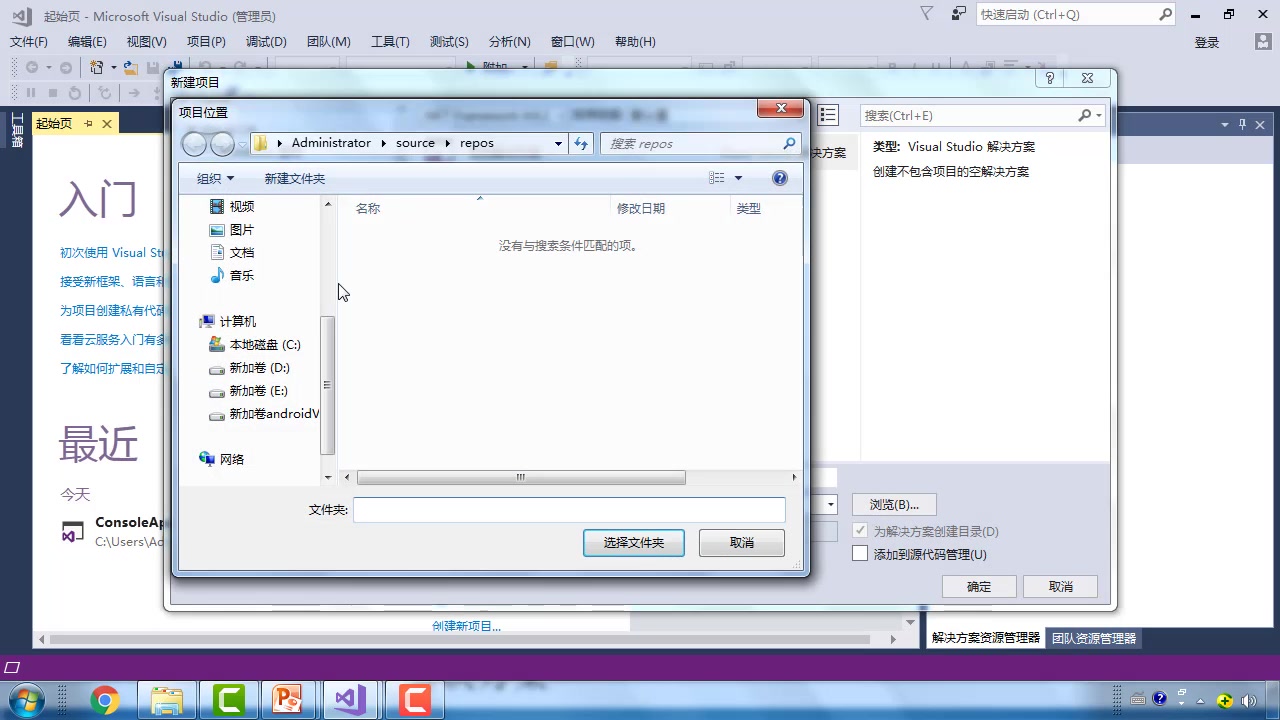Open the 组织 dropdown menu
Viewport: 1280px width, 720px height.
coord(215,178)
